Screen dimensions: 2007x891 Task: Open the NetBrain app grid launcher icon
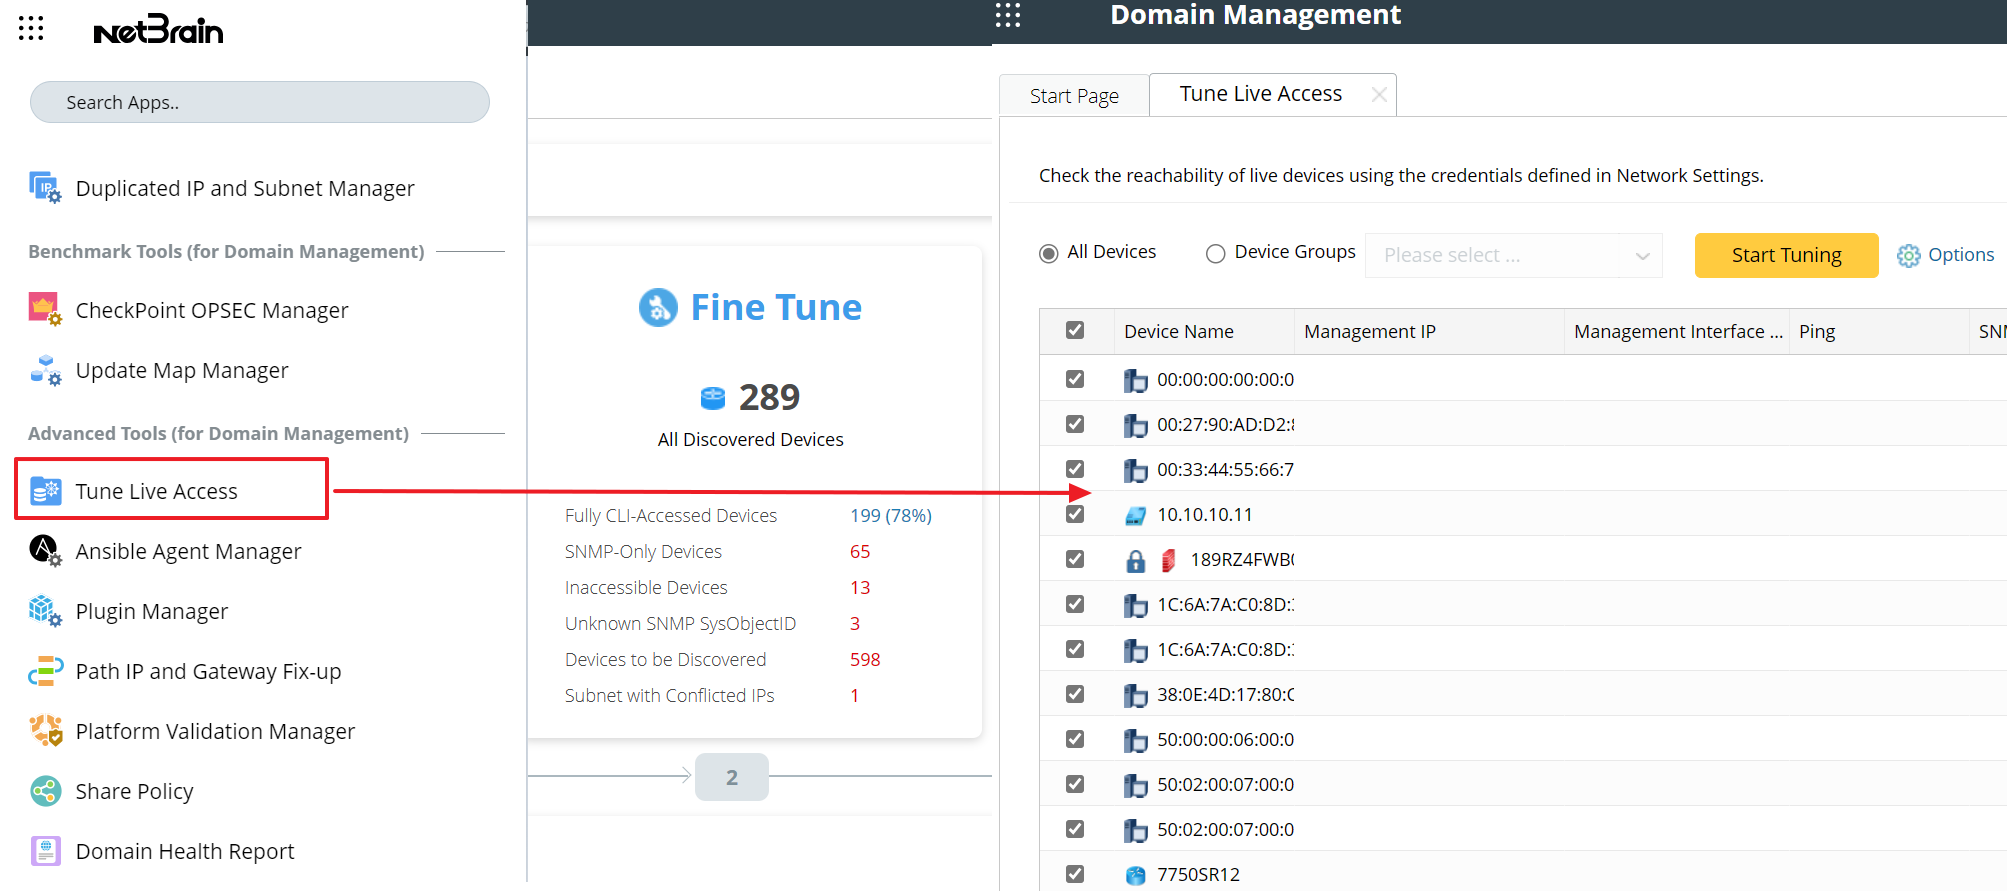[x=31, y=29]
